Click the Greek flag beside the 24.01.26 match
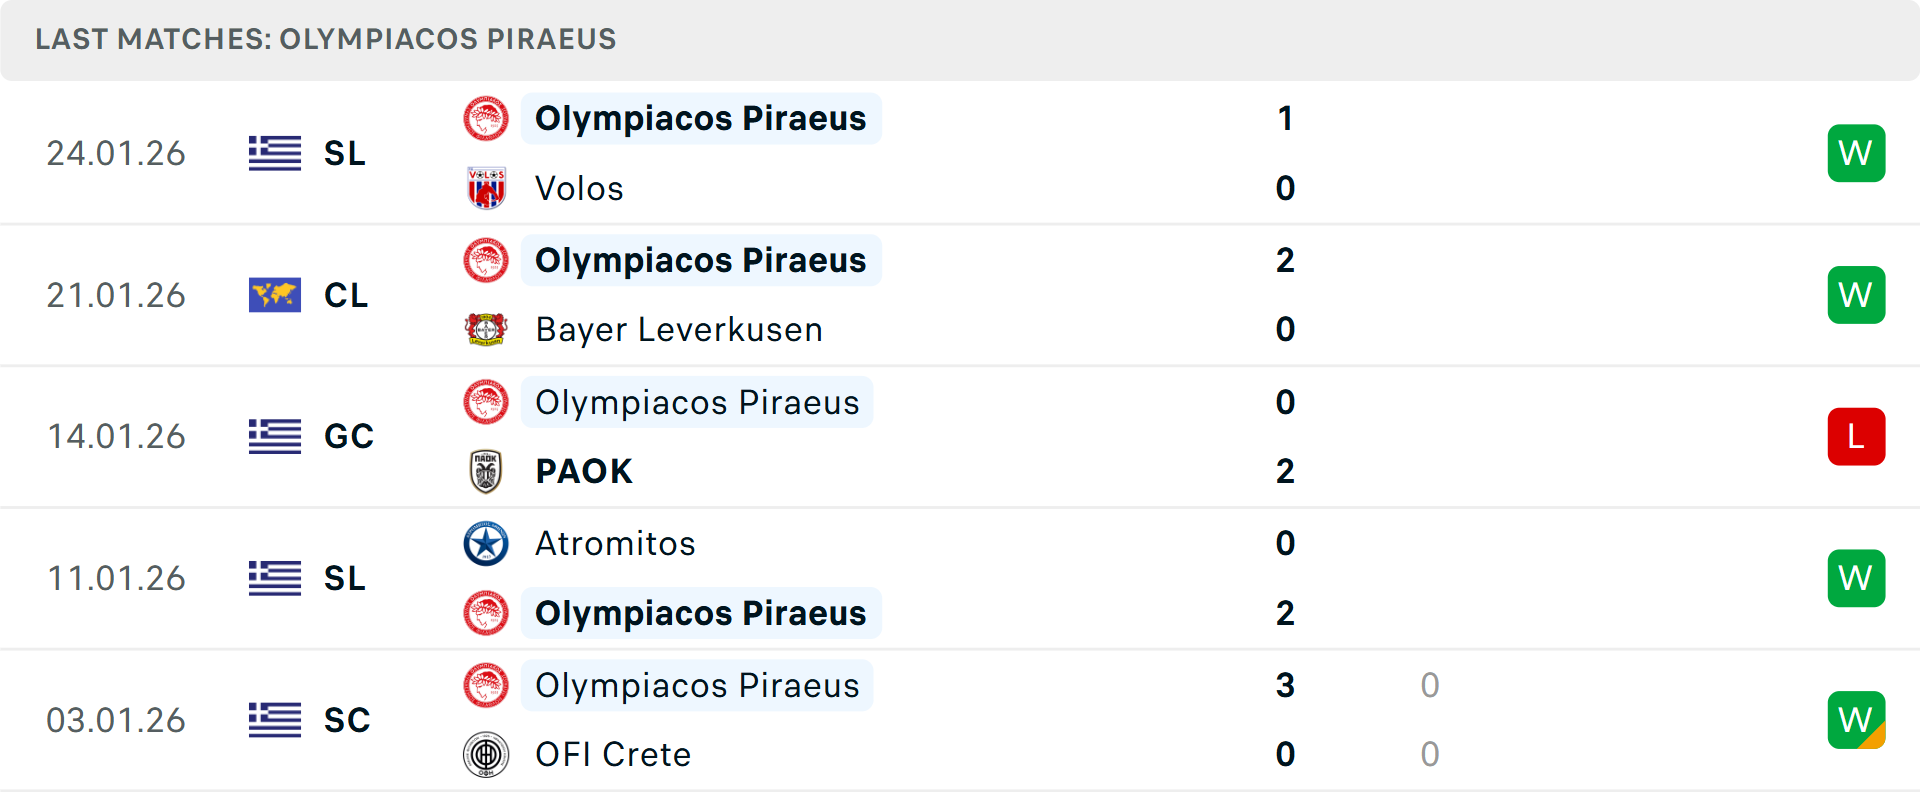 (x=274, y=153)
